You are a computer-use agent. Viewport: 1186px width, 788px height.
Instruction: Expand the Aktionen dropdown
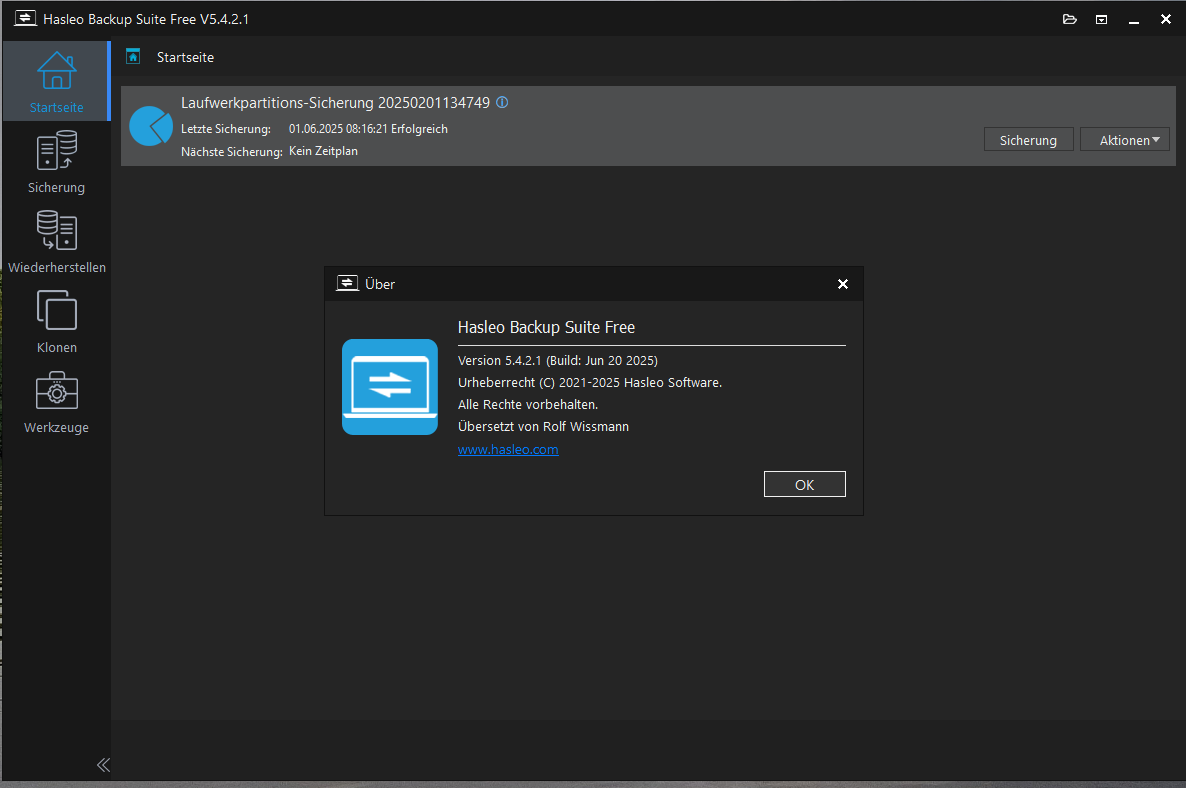1125,140
